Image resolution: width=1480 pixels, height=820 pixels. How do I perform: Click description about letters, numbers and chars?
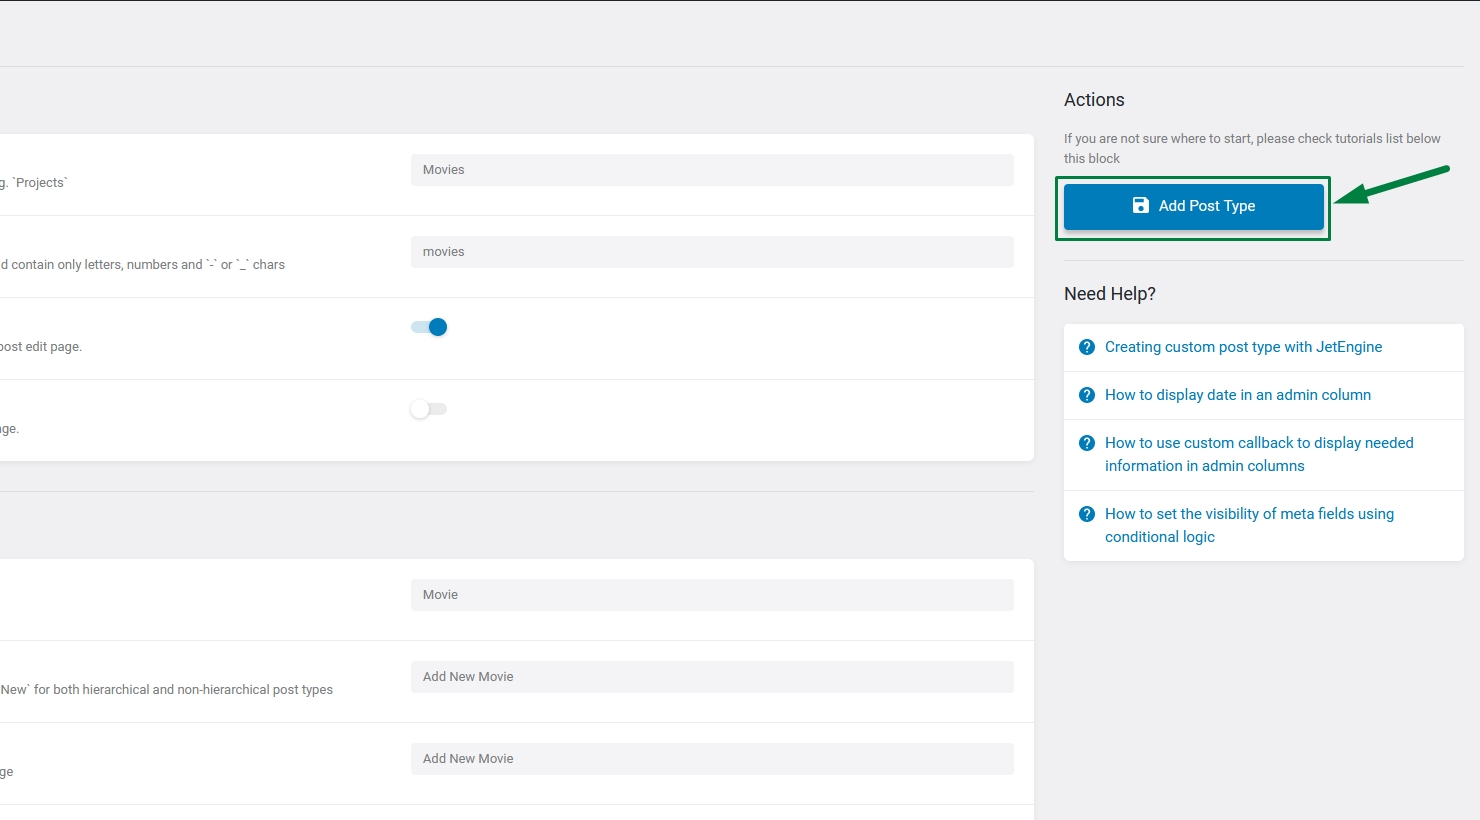point(142,265)
